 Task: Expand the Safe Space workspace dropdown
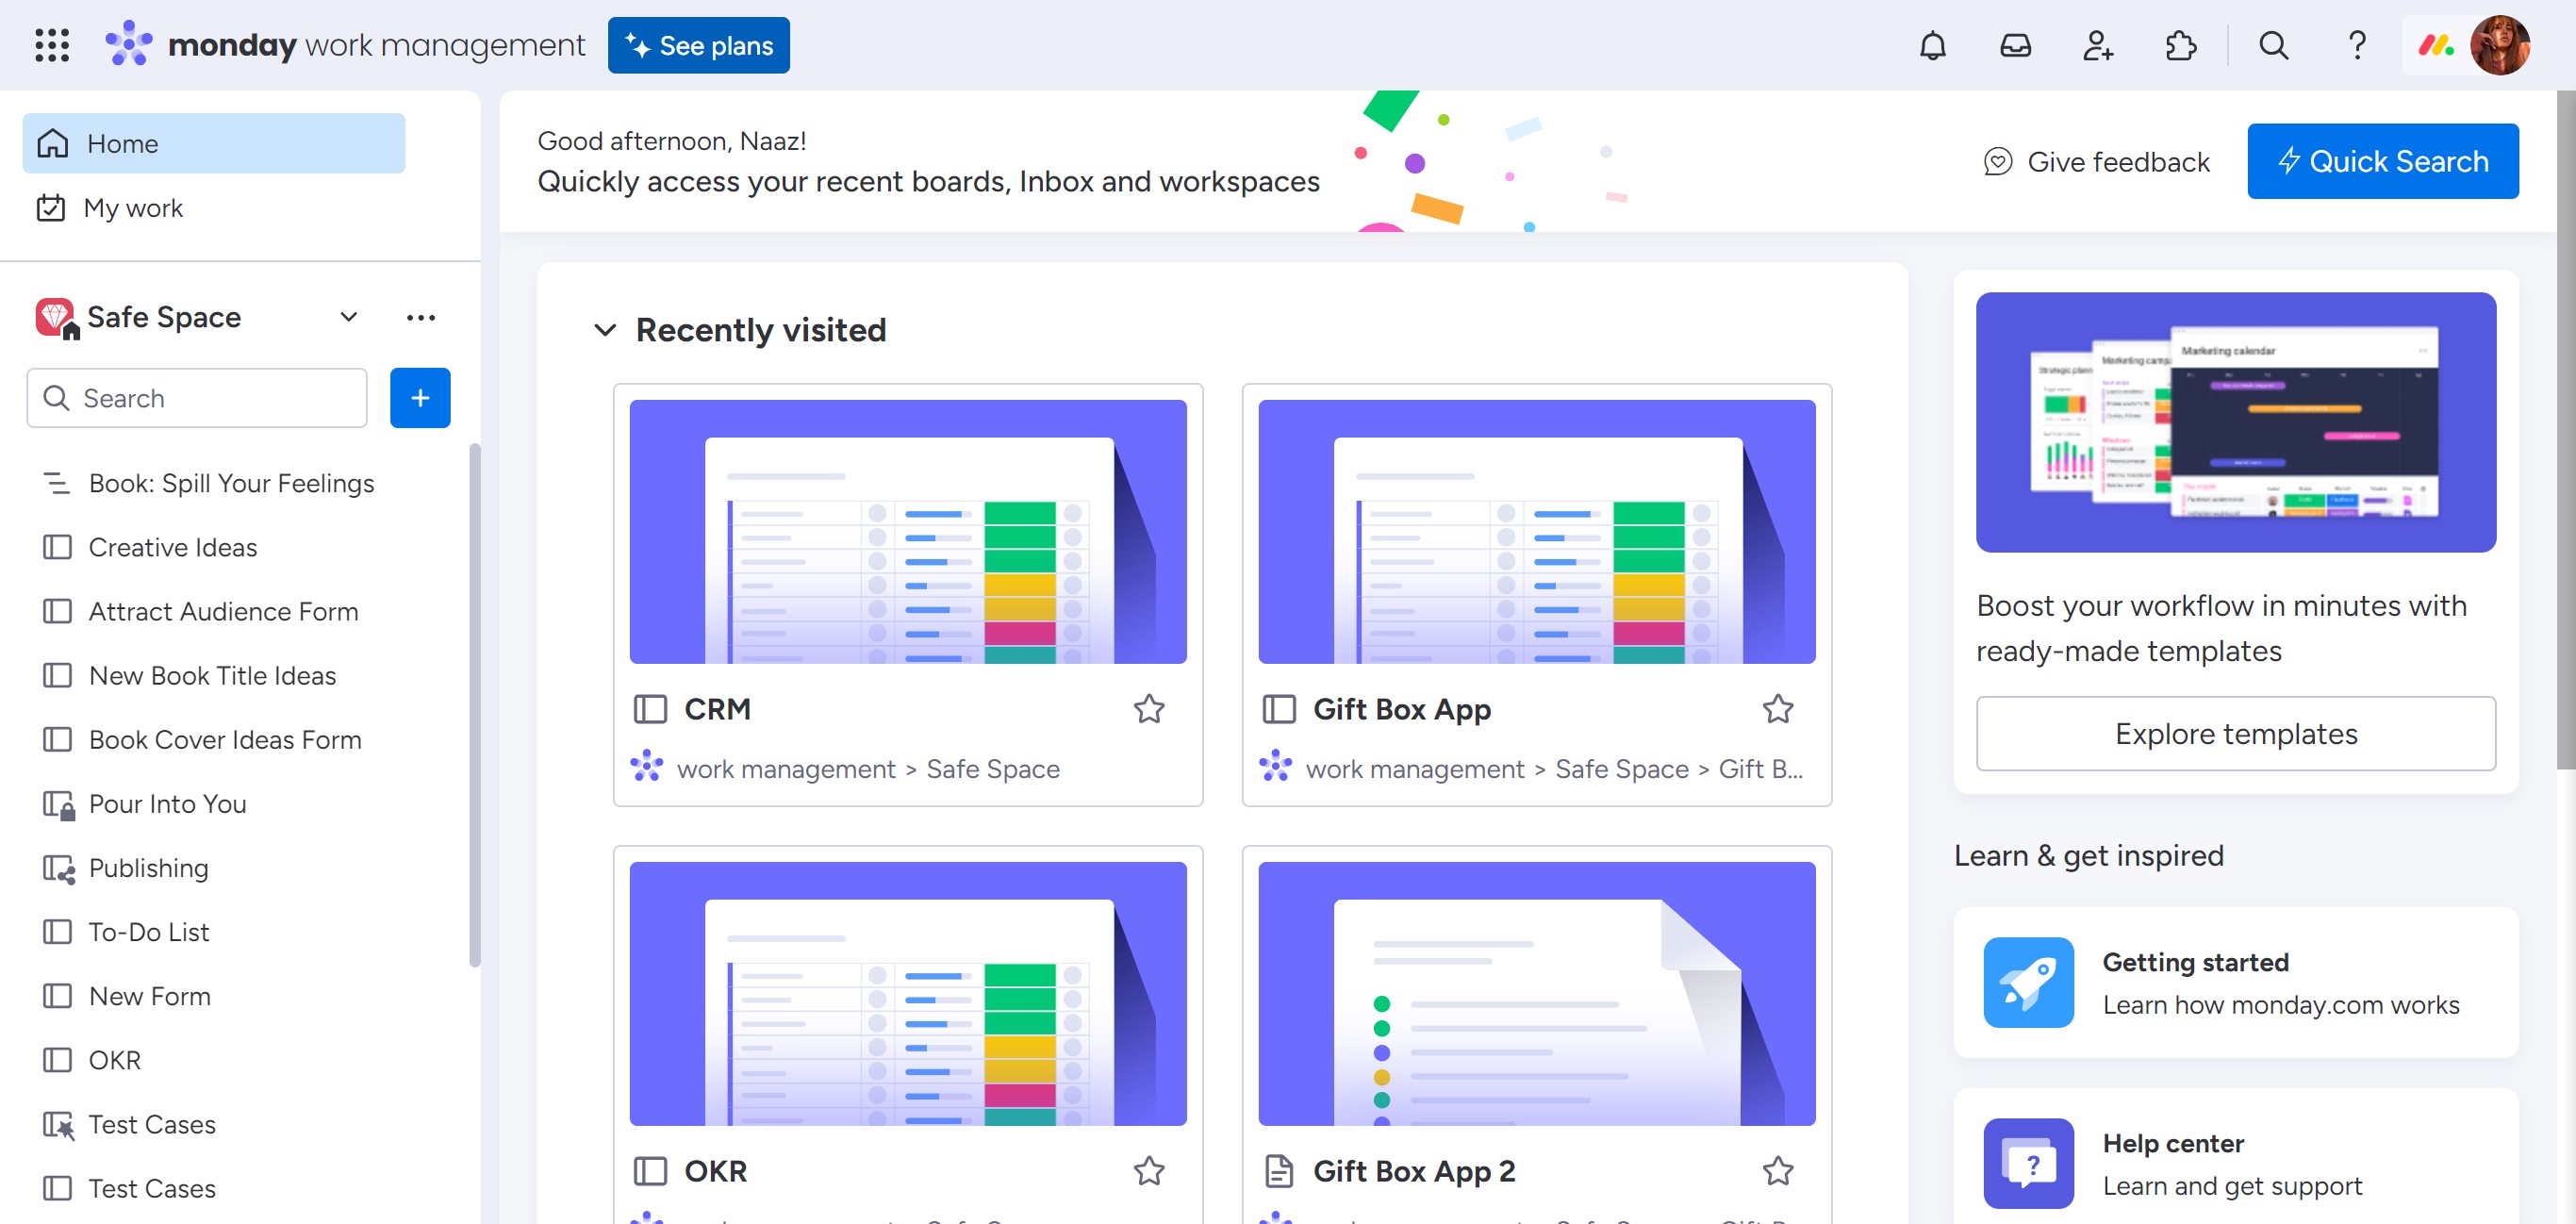348,317
